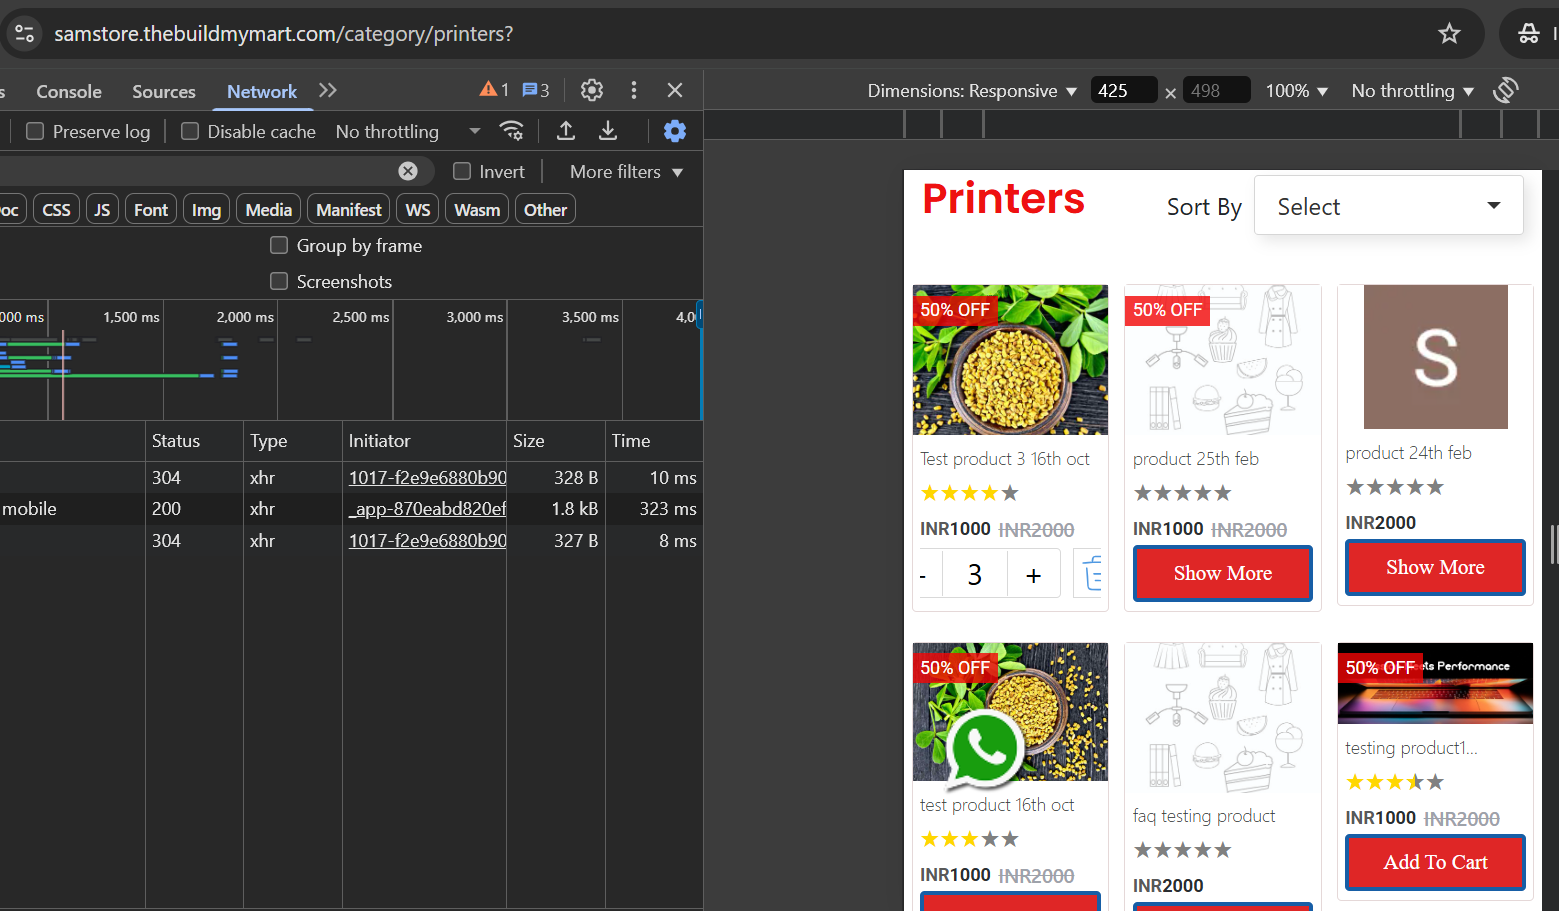This screenshot has width=1559, height=911.
Task: Filter requests by Font type
Action: point(151,209)
